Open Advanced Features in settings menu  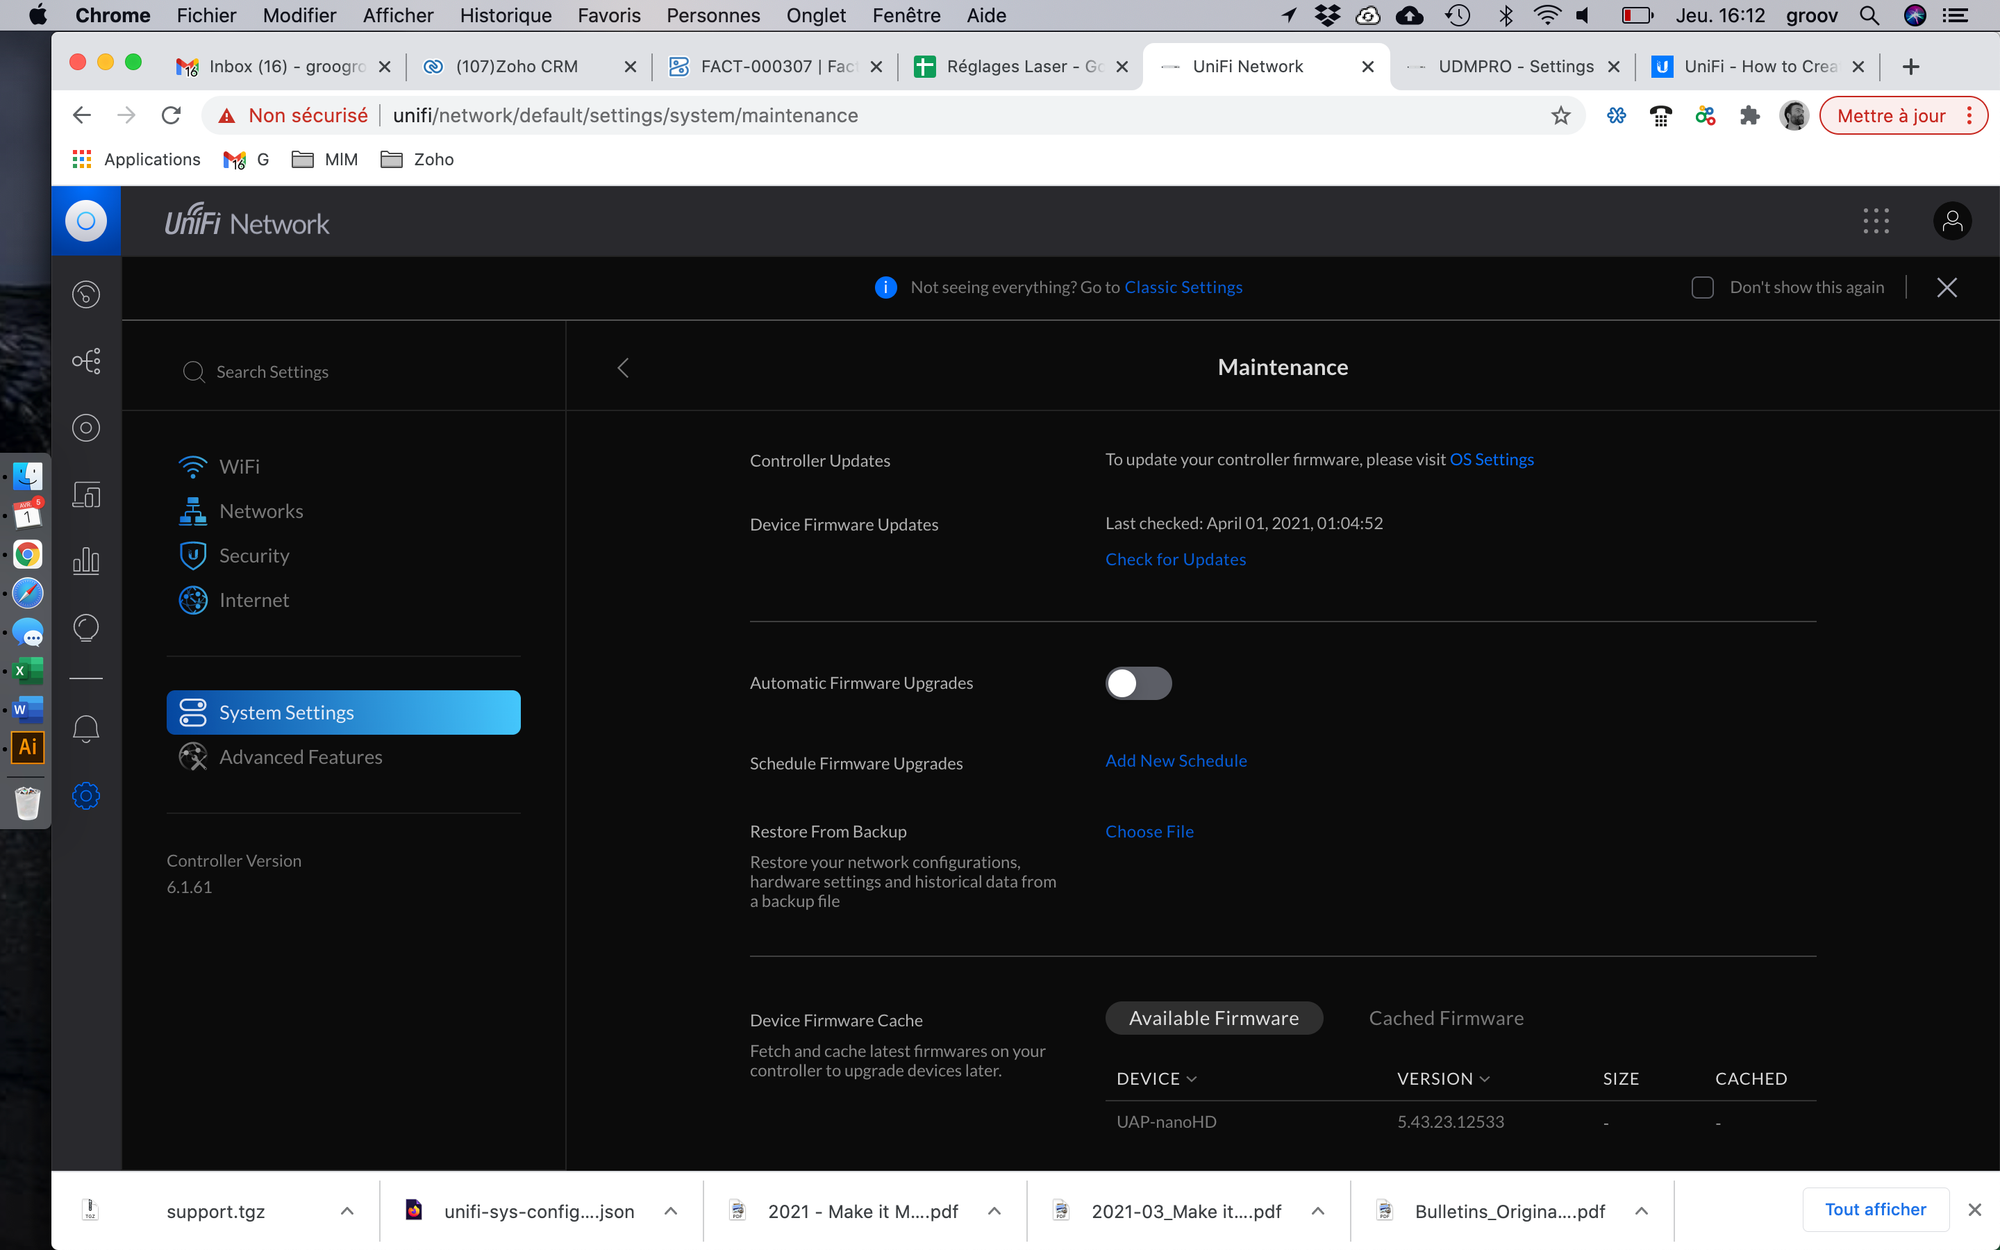[300, 757]
